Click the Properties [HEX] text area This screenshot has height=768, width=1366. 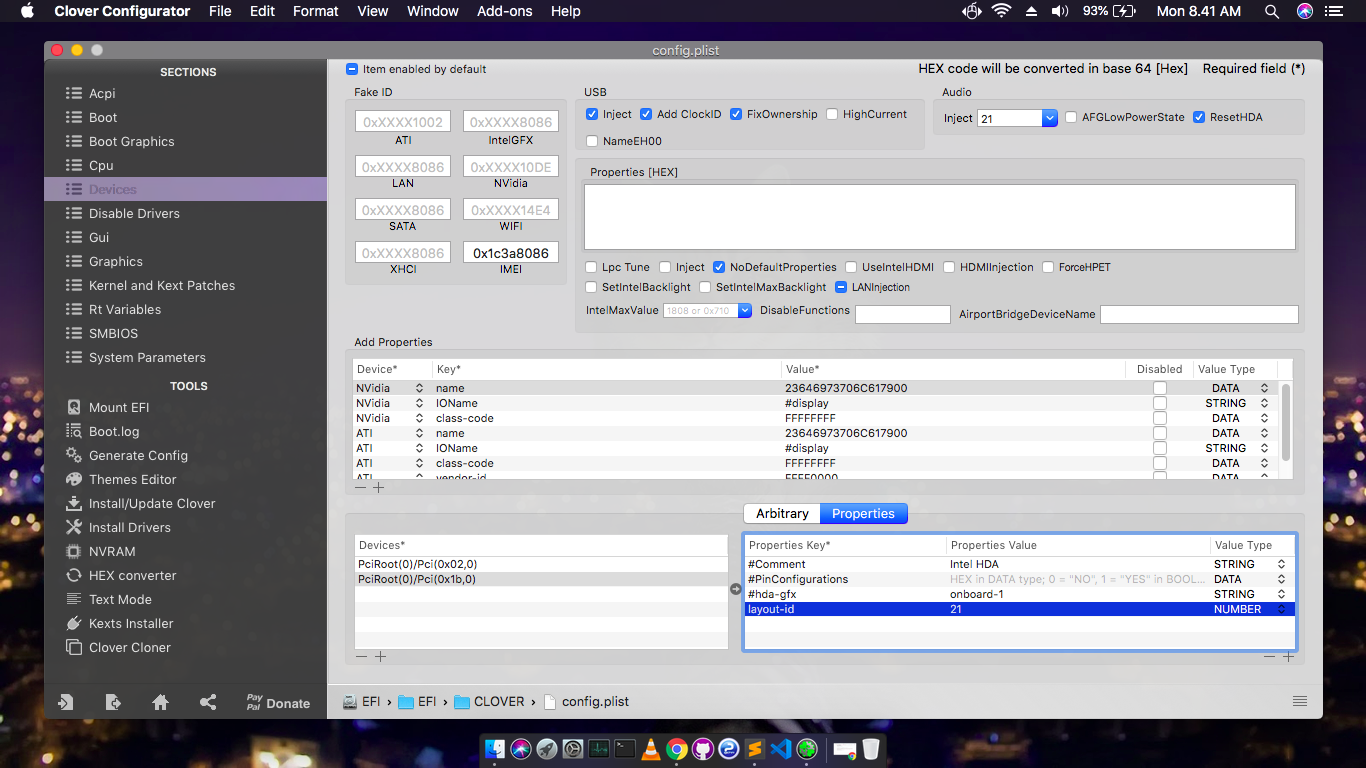pos(940,216)
